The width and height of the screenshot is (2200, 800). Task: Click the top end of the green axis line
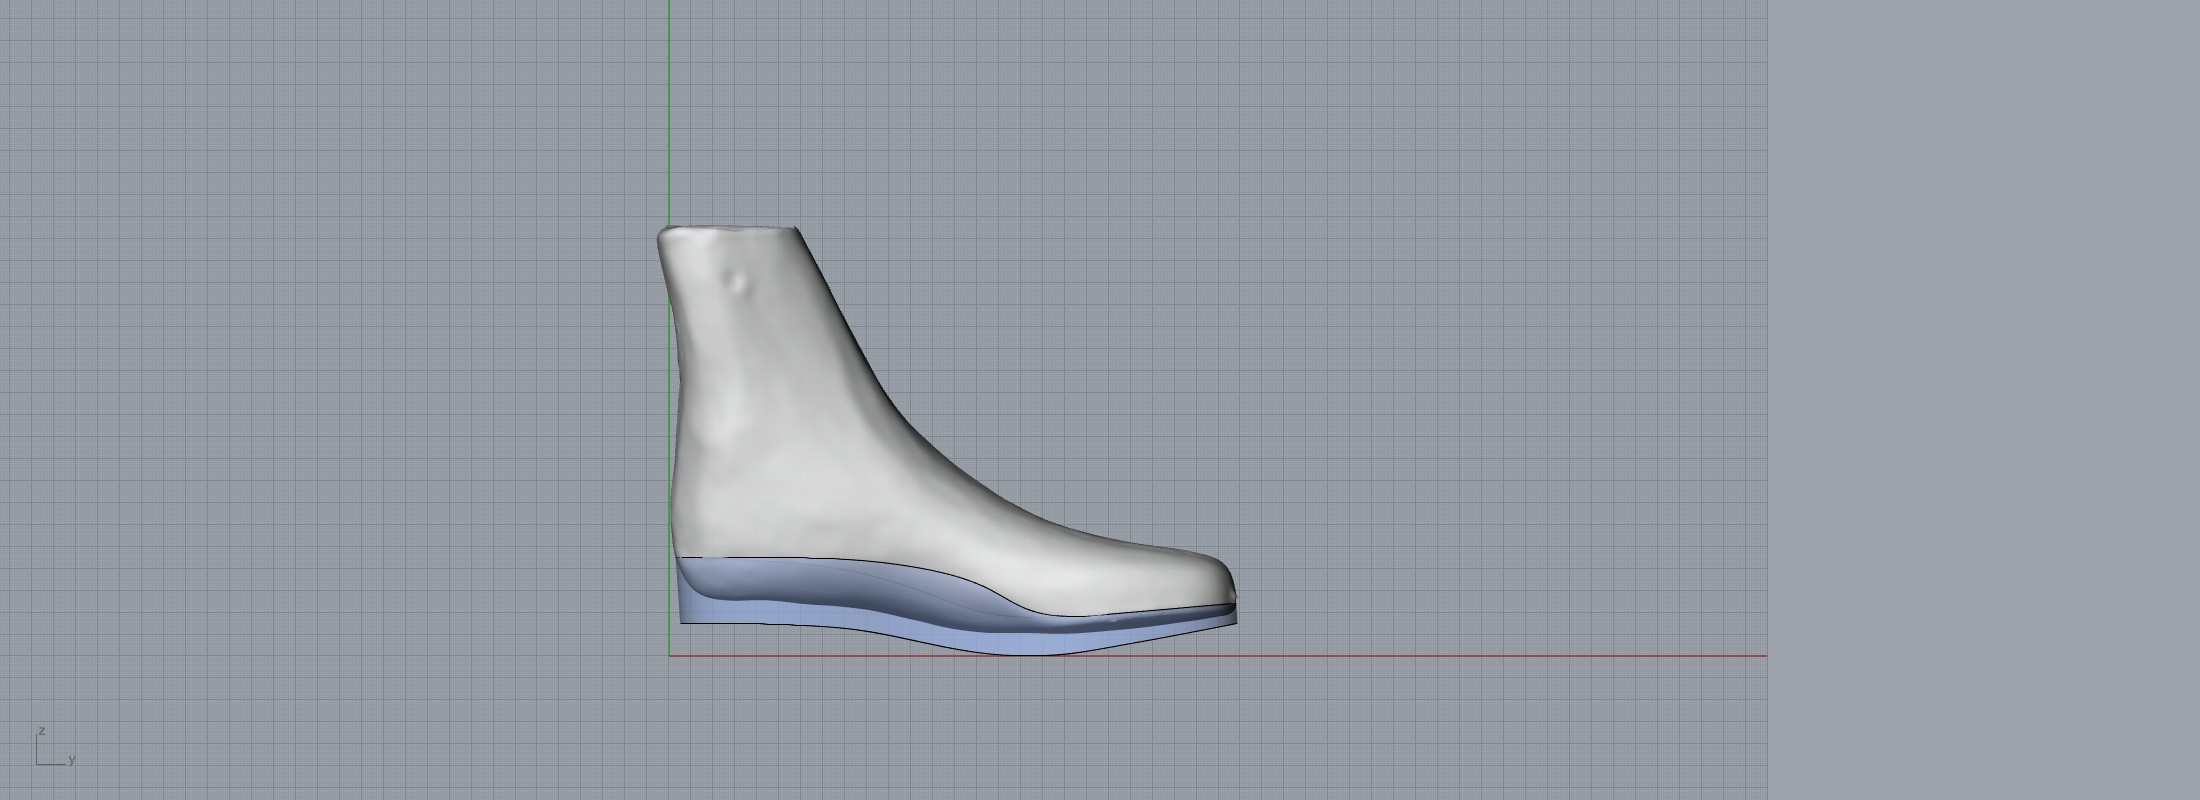click(669, 5)
